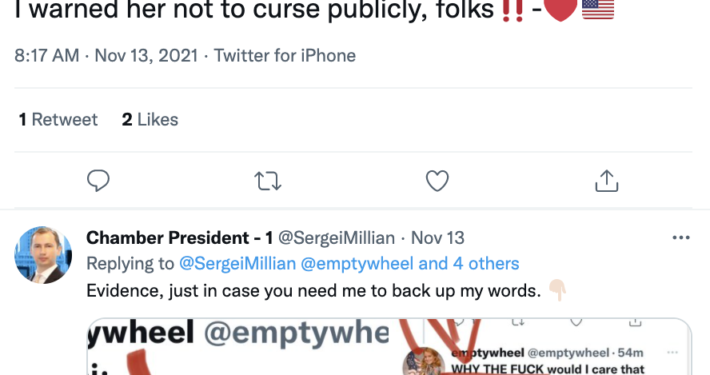Screen dimensions: 710x375
Task: Click the reply speech bubble icon
Action: point(98,181)
